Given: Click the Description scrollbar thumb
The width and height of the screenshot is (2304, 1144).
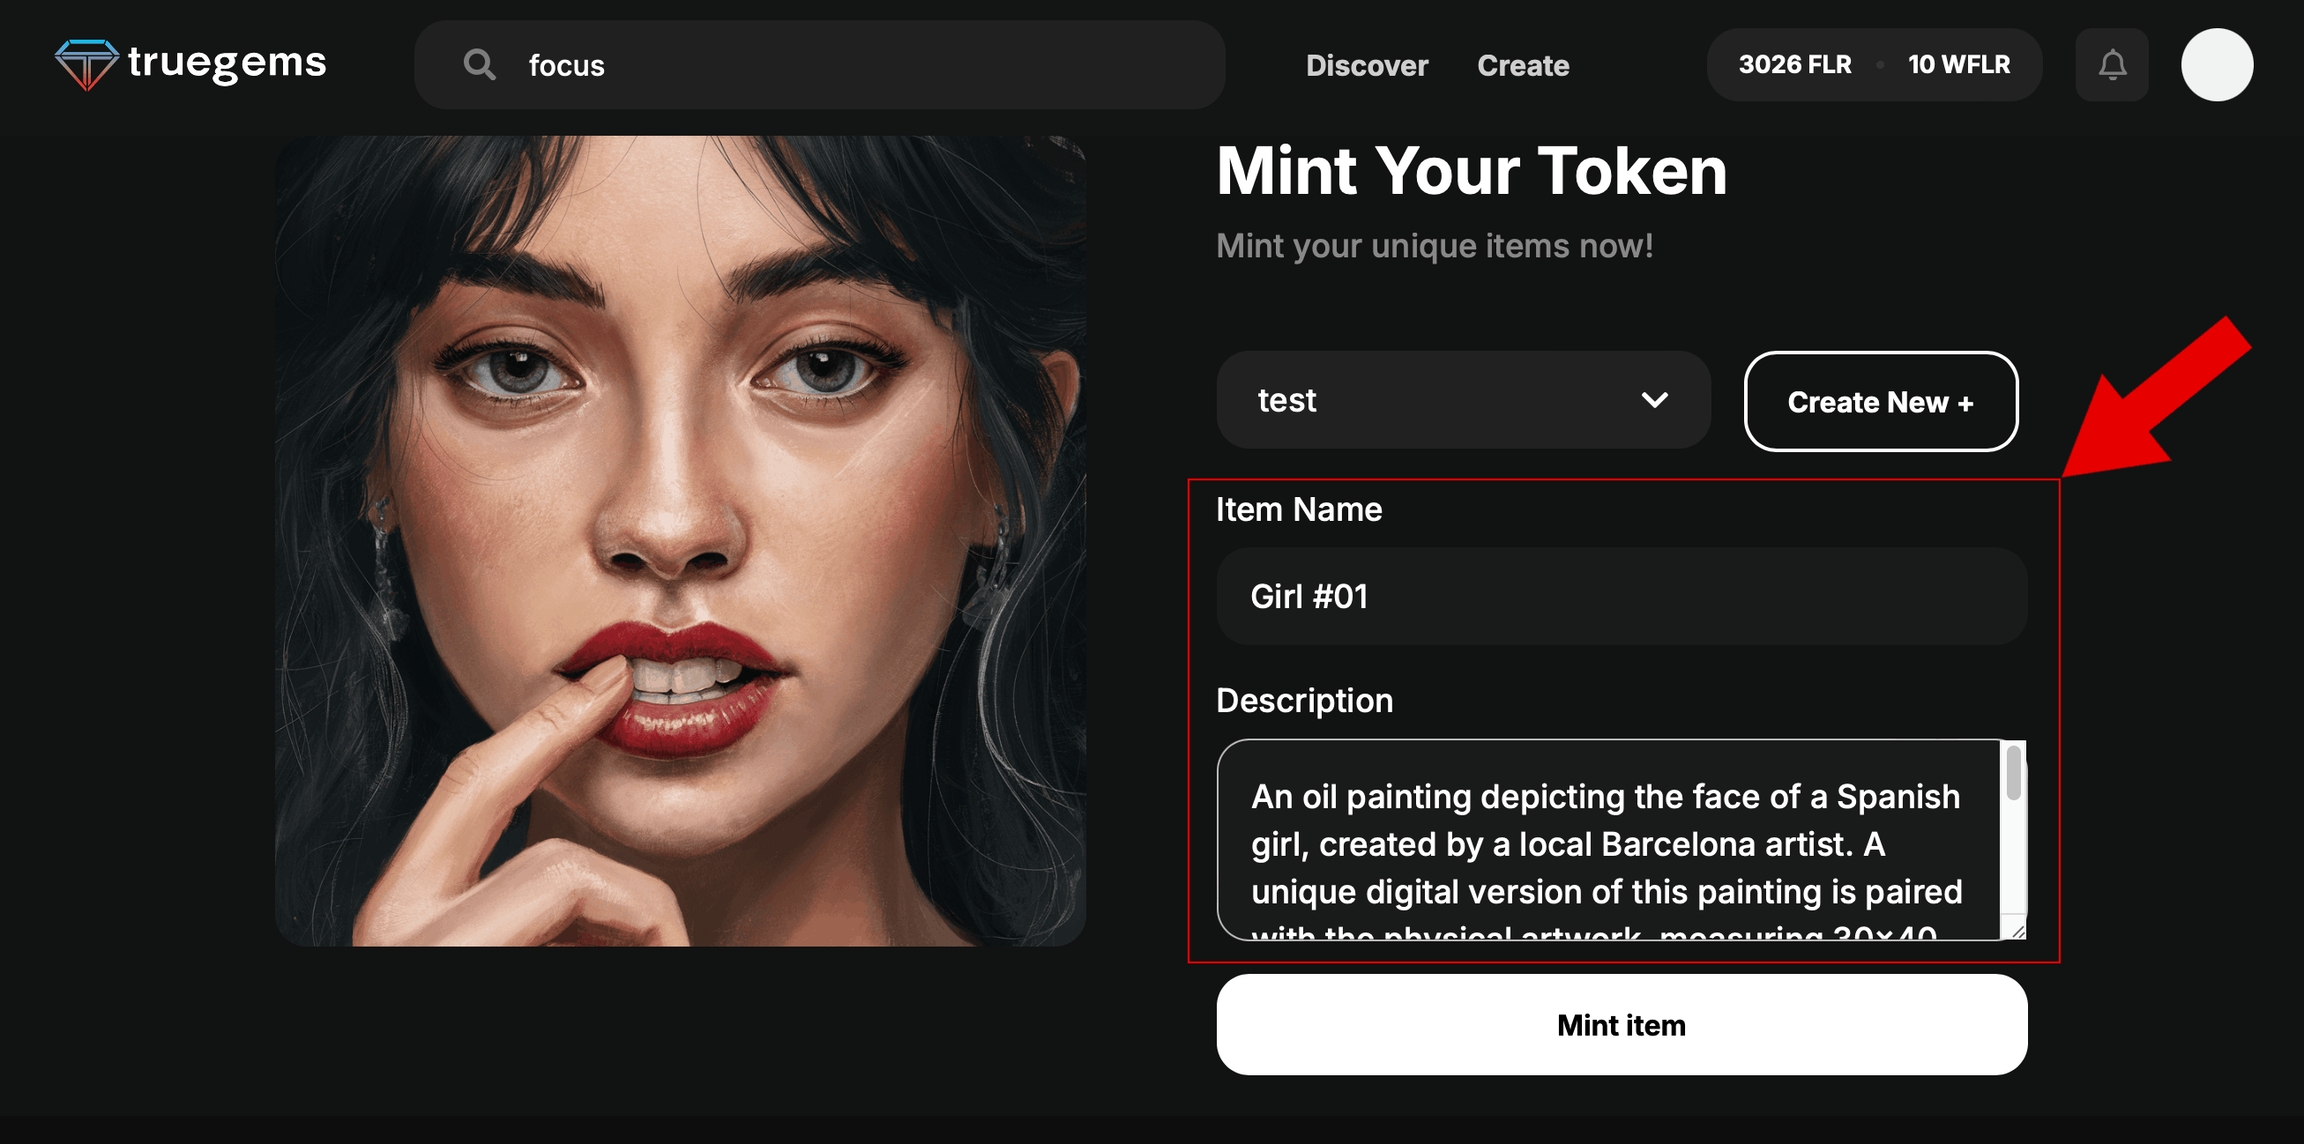Looking at the screenshot, I should [x=2013, y=773].
